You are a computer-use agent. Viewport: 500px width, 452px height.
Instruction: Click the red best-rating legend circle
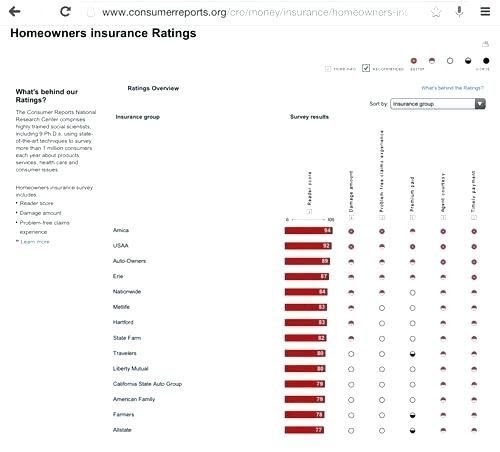tap(414, 61)
